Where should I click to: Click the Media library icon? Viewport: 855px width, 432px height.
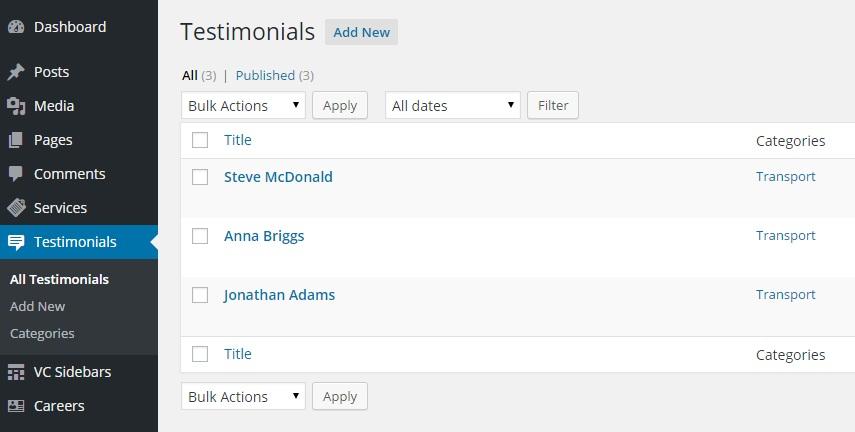coord(16,106)
